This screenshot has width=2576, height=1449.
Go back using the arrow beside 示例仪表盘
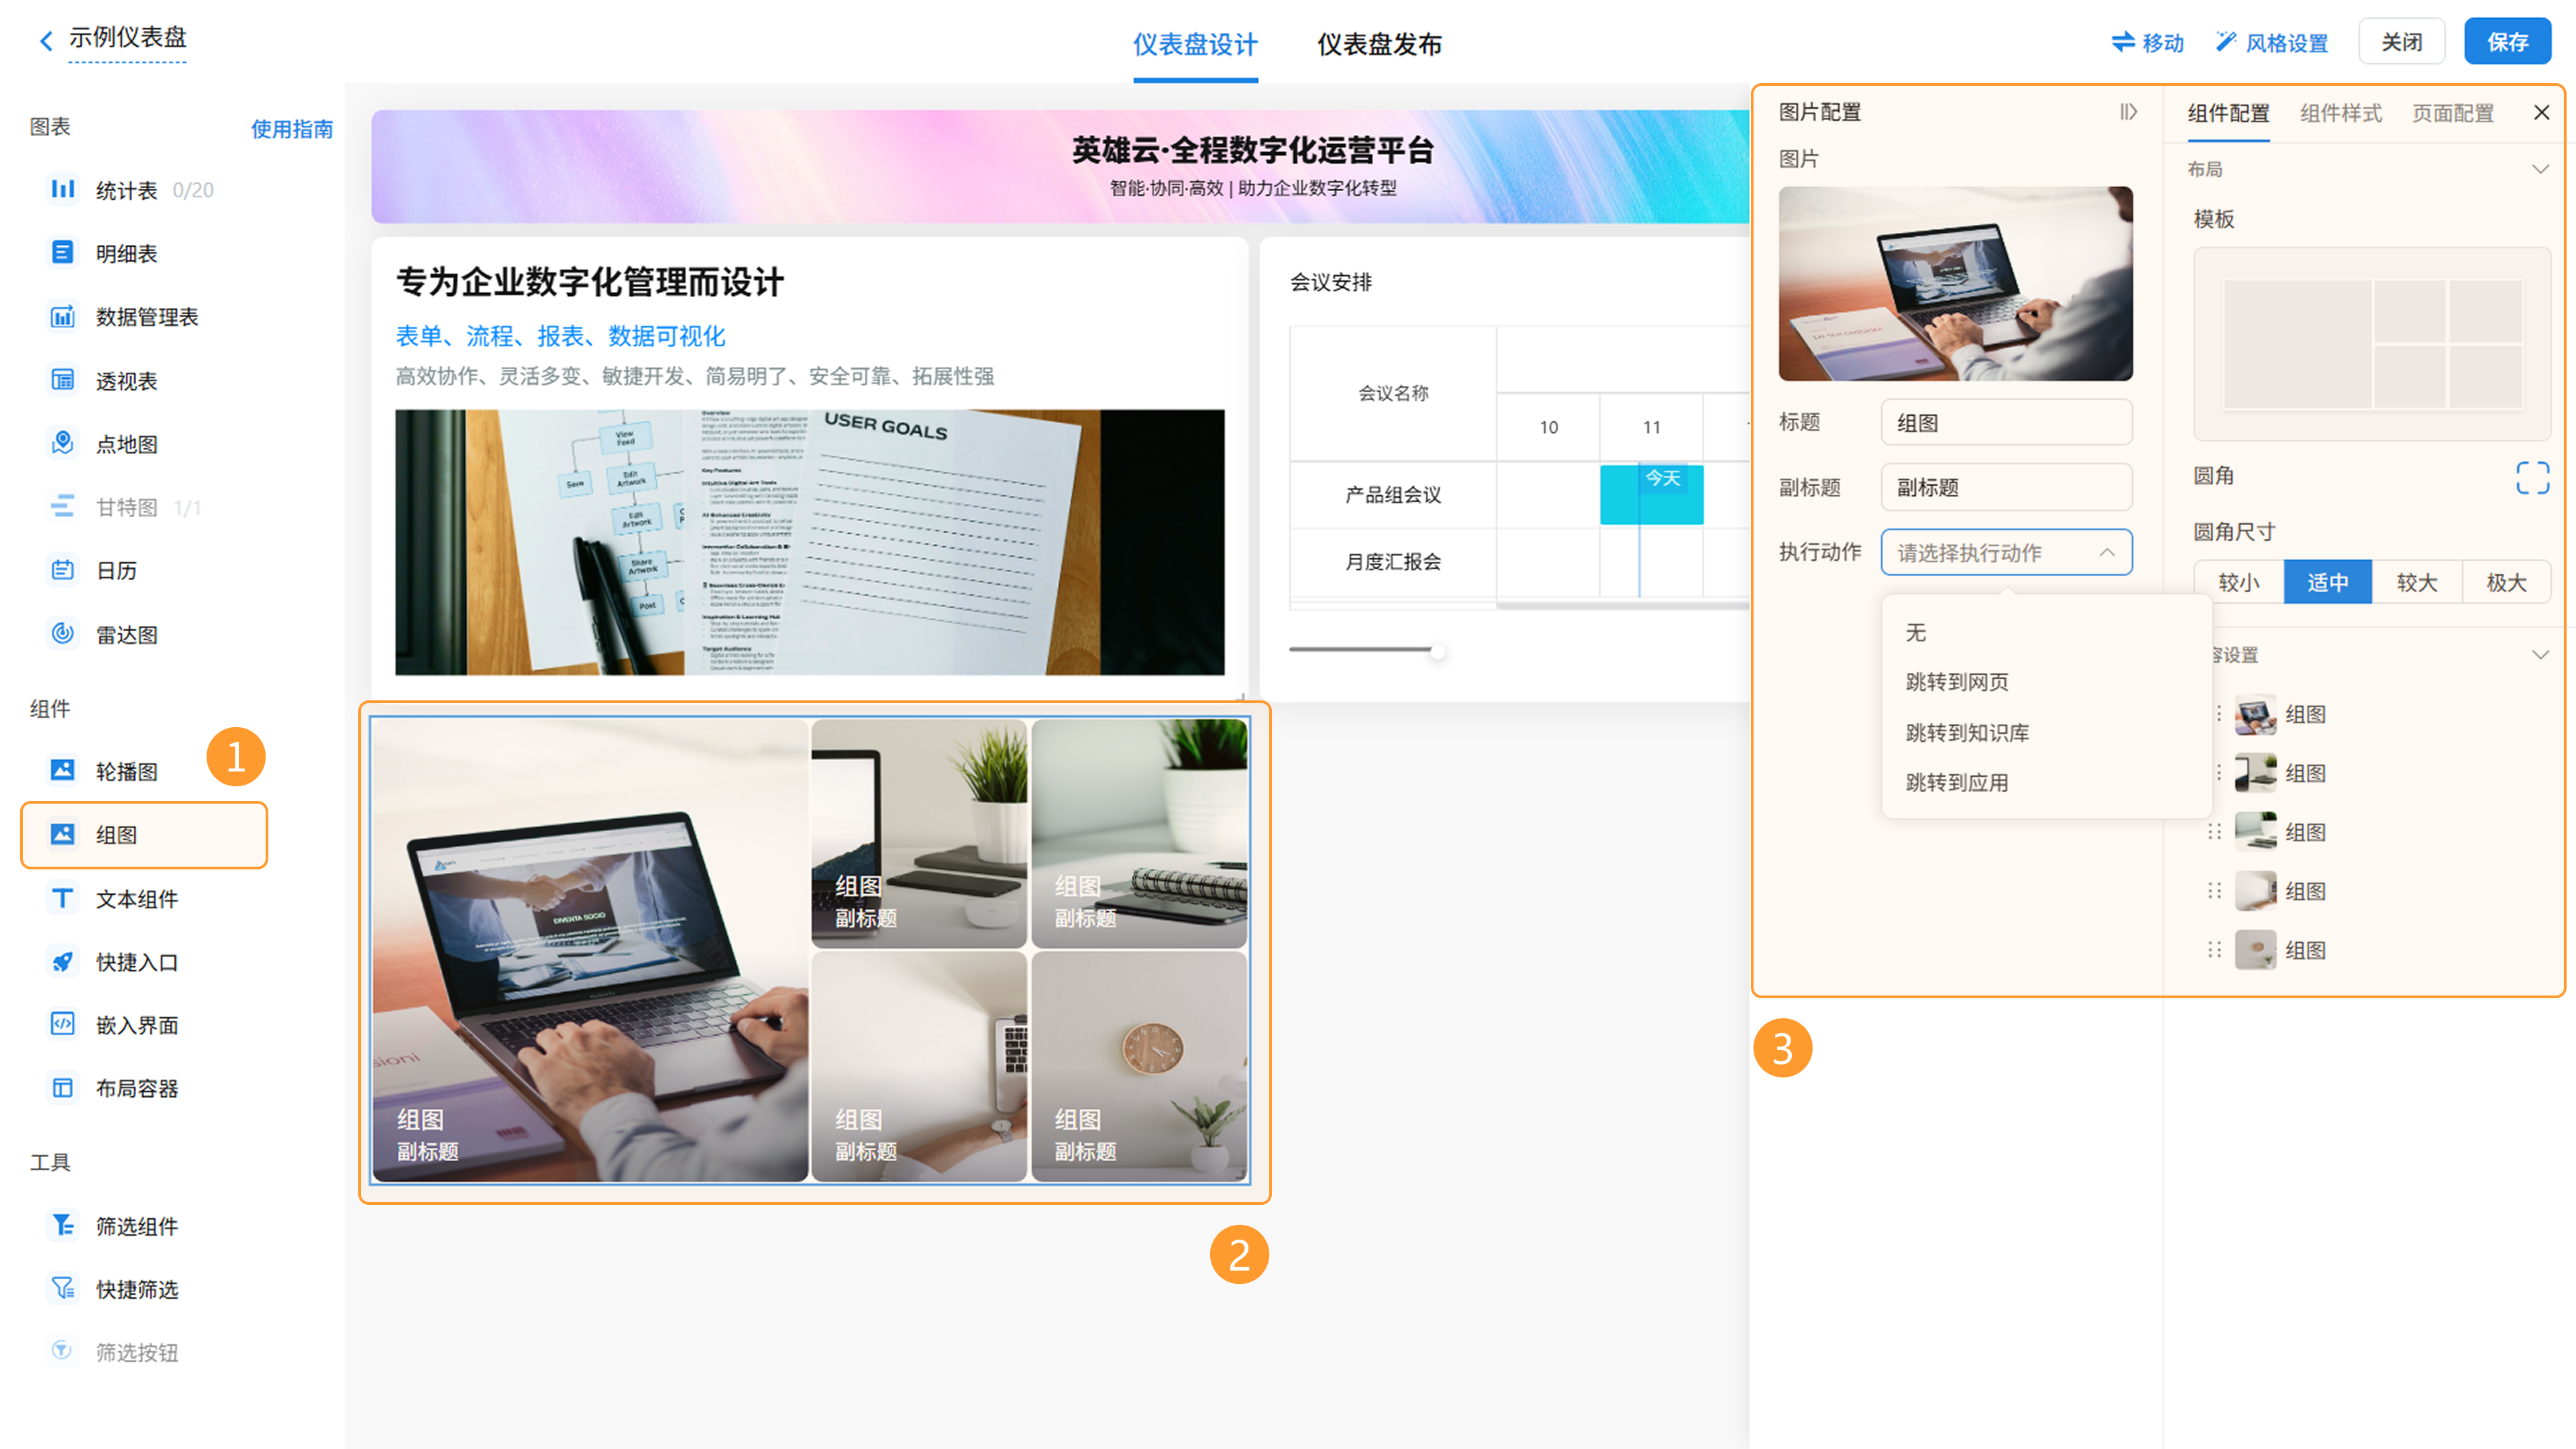45,40
